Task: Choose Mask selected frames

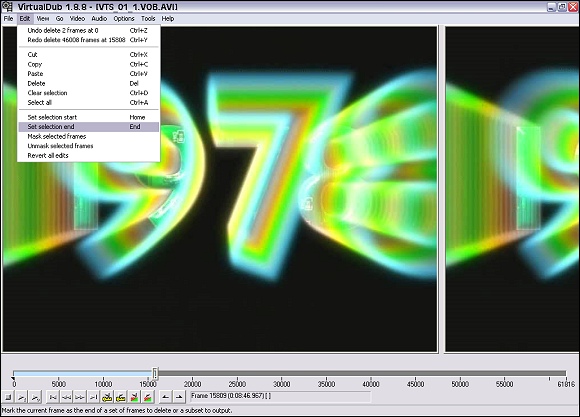Action: point(89,137)
